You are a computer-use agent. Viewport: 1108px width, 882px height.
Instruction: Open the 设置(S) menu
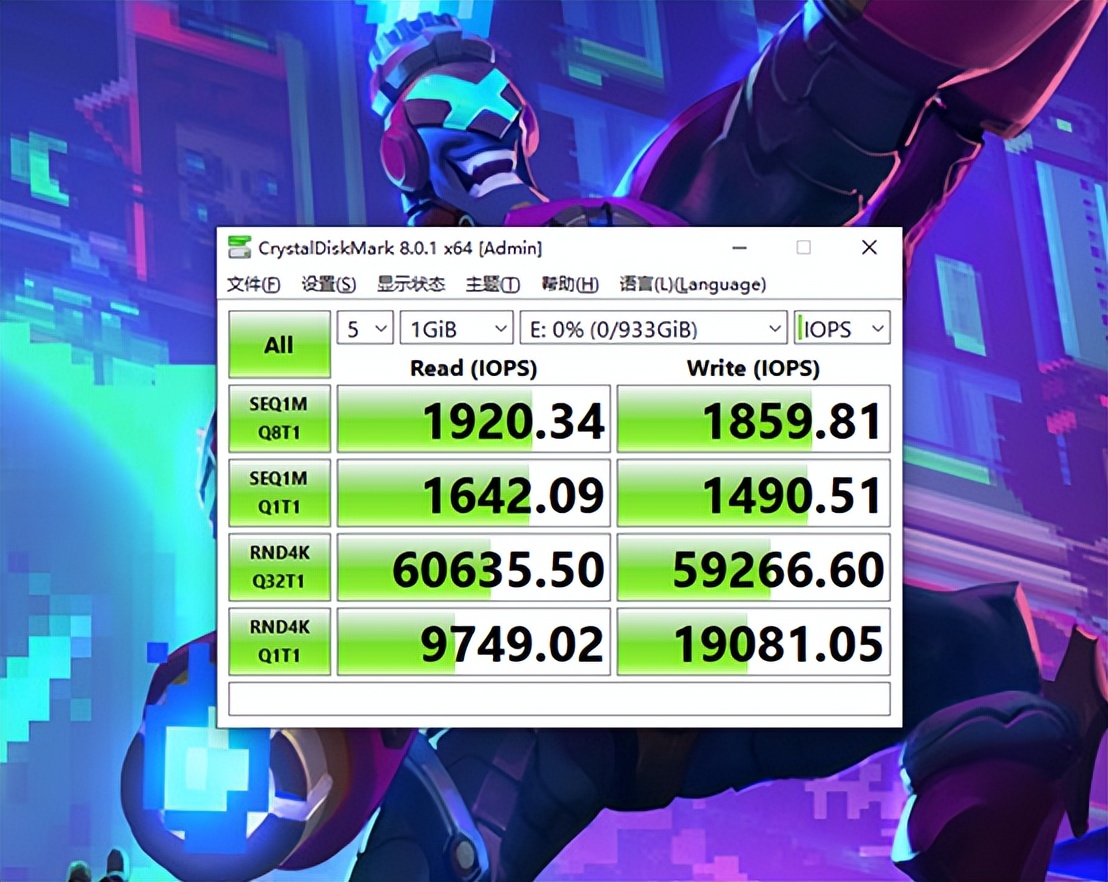point(329,284)
